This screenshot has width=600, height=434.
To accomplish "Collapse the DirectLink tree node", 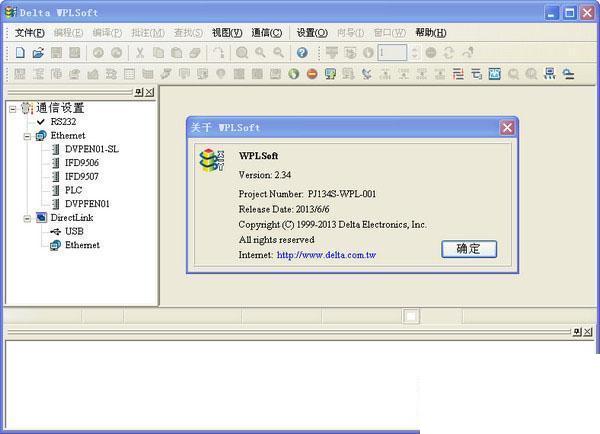I will point(27,219).
